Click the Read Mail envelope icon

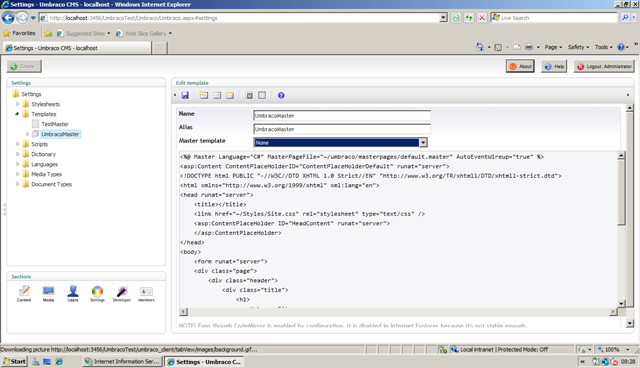point(517,47)
